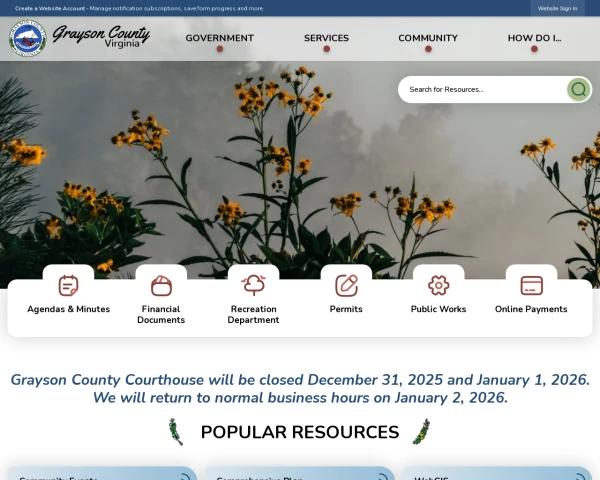The height and width of the screenshot is (480, 600).
Task: Click the green search magnifier button
Action: point(578,89)
